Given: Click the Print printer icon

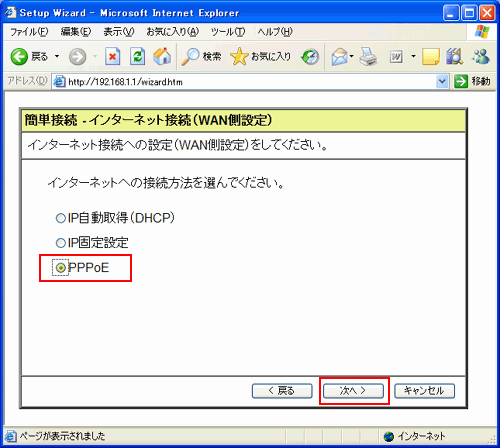Looking at the screenshot, I should [x=368, y=56].
